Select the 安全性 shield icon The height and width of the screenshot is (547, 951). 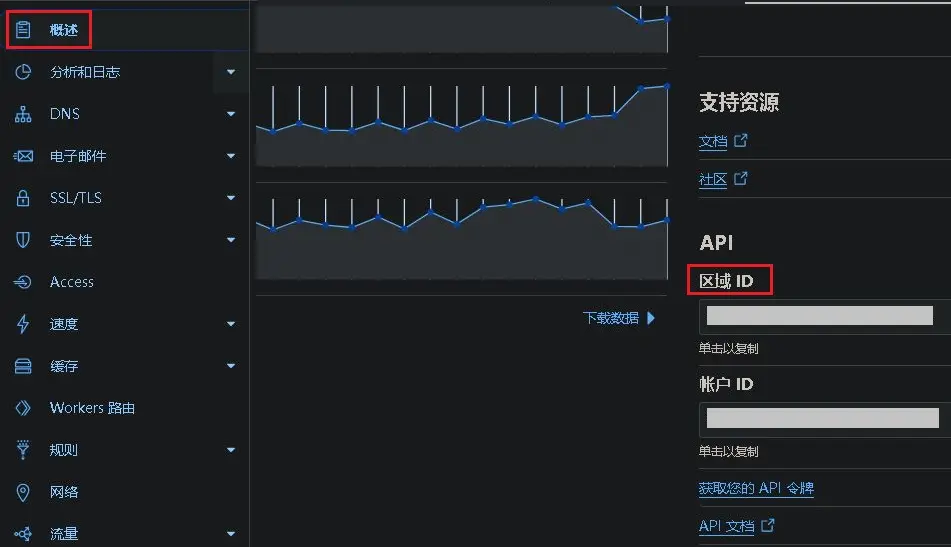[x=23, y=240]
